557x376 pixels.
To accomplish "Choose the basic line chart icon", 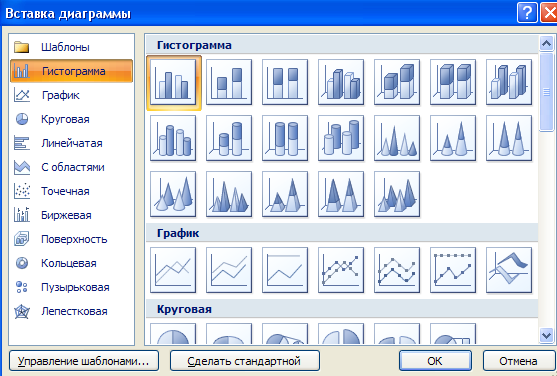I will pyautogui.click(x=173, y=270).
